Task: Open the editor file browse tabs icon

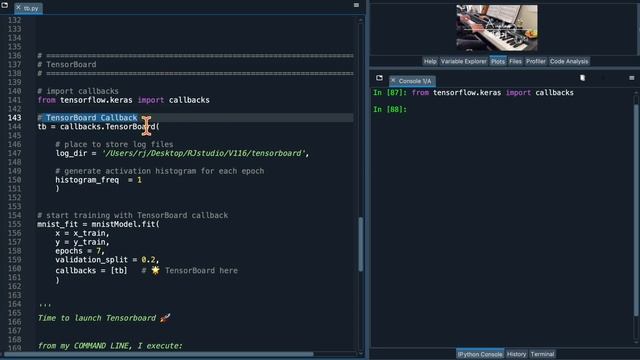Action: click(4, 5)
